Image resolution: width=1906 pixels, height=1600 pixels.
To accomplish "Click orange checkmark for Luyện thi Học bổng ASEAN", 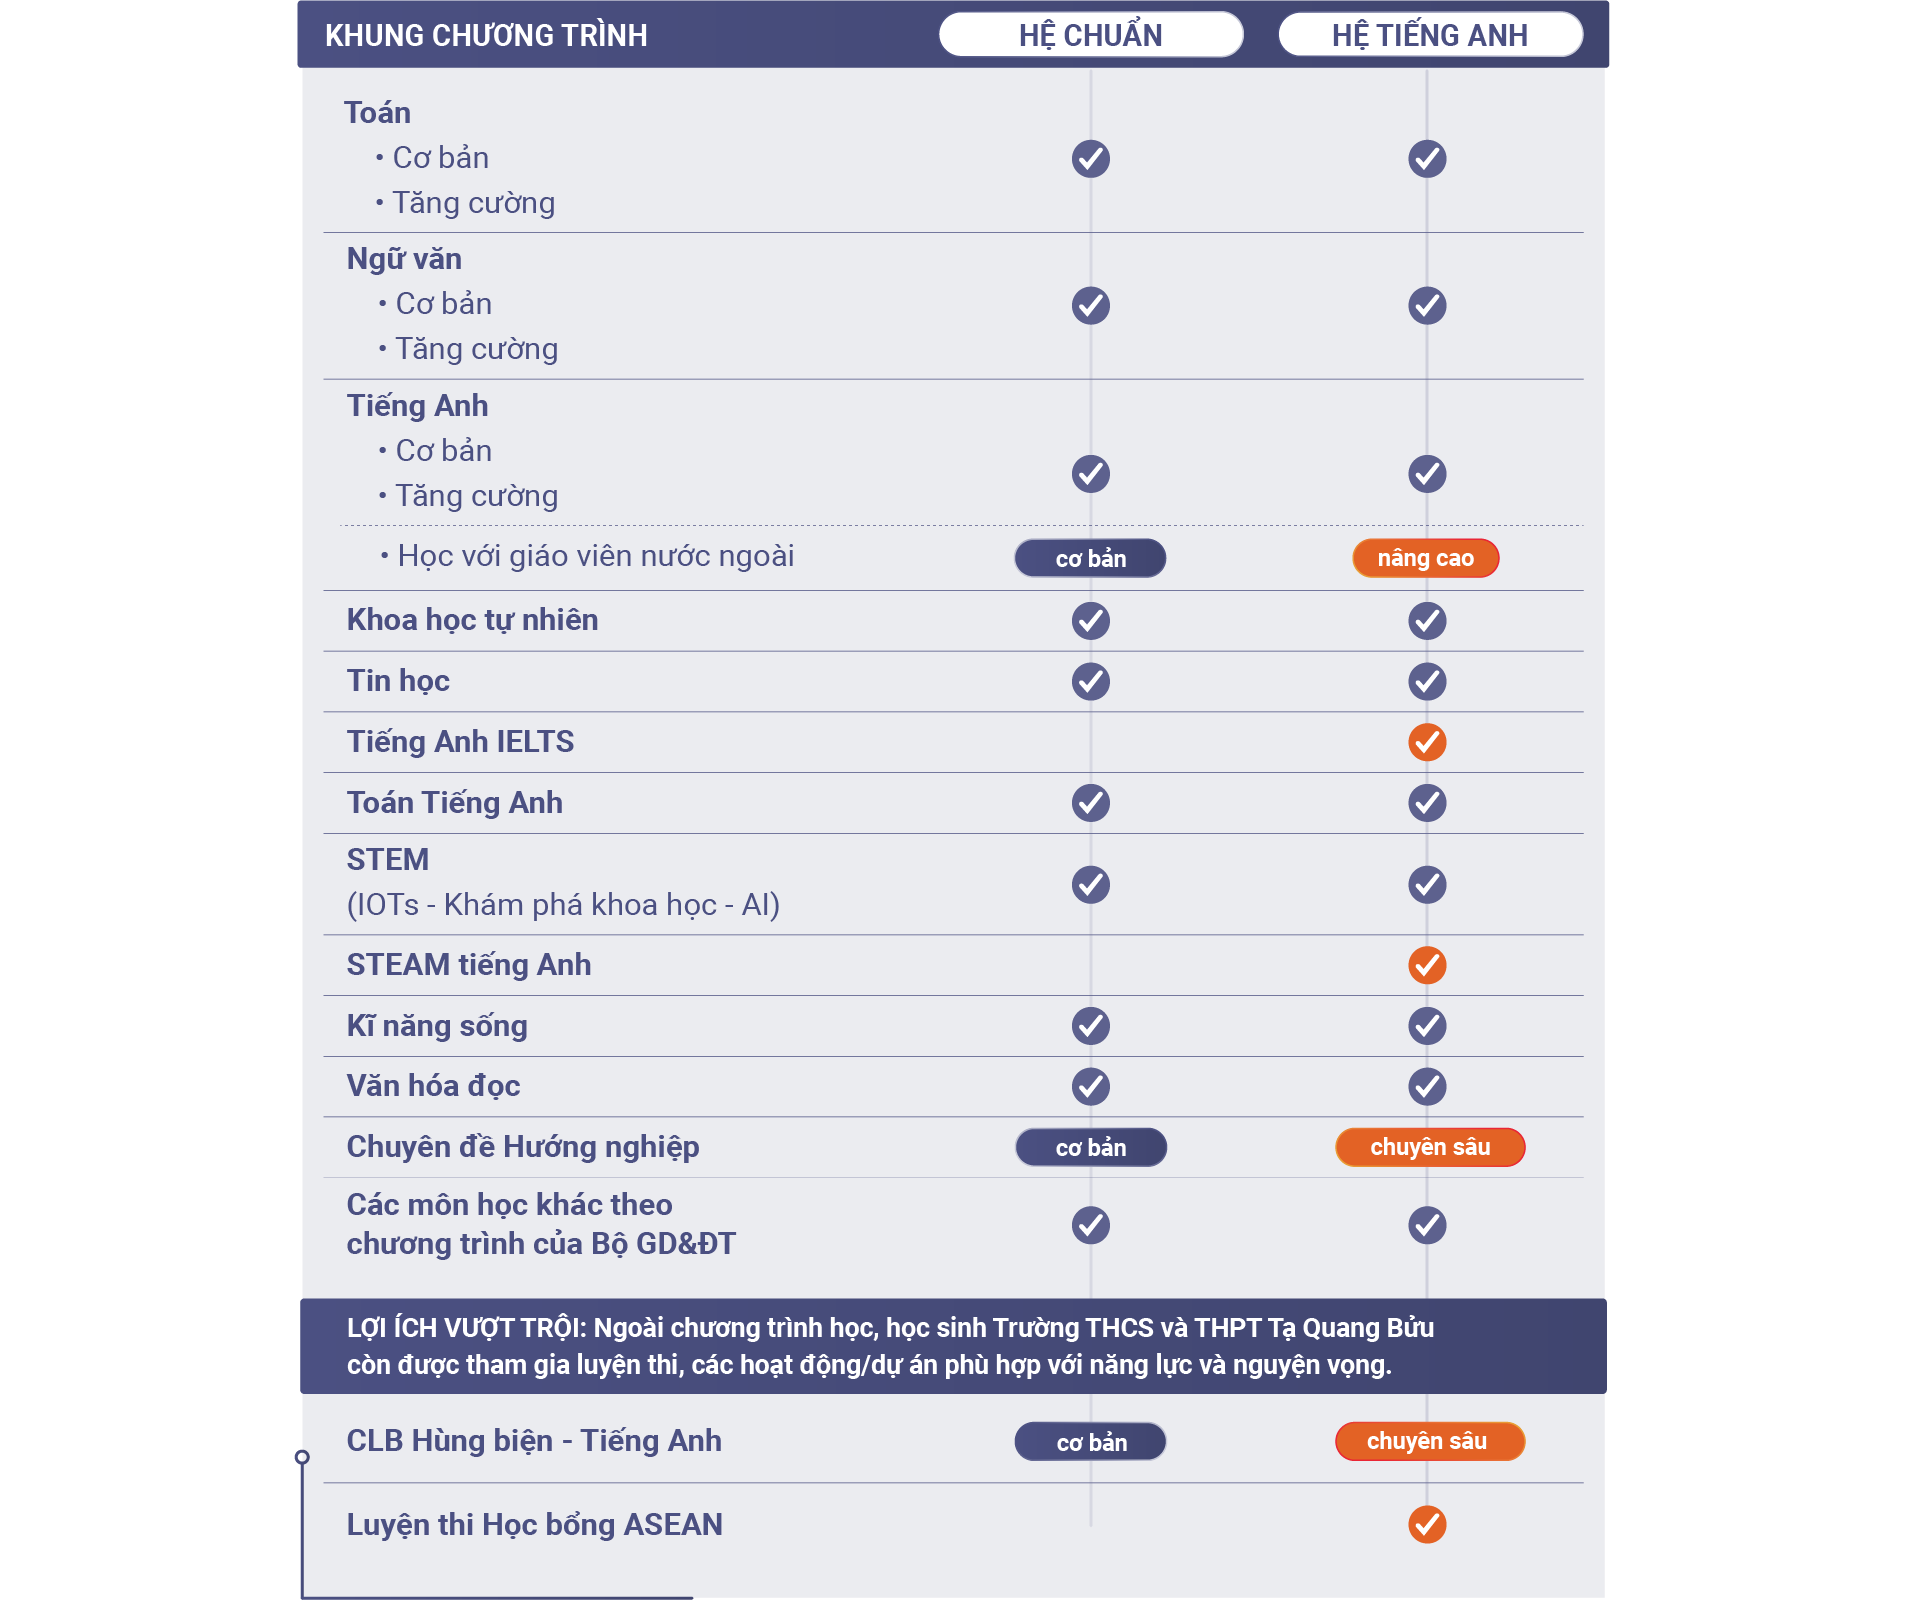I will [1427, 1524].
